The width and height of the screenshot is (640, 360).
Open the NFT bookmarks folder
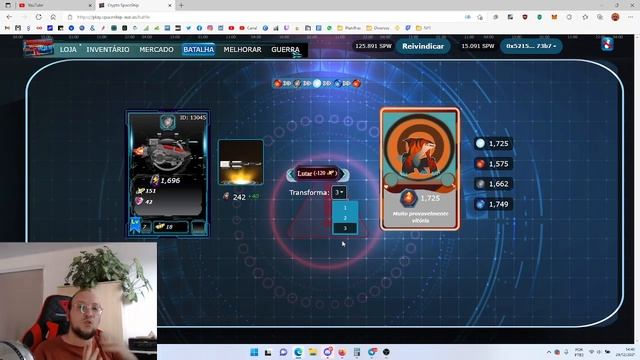pyautogui.click(x=423, y=28)
